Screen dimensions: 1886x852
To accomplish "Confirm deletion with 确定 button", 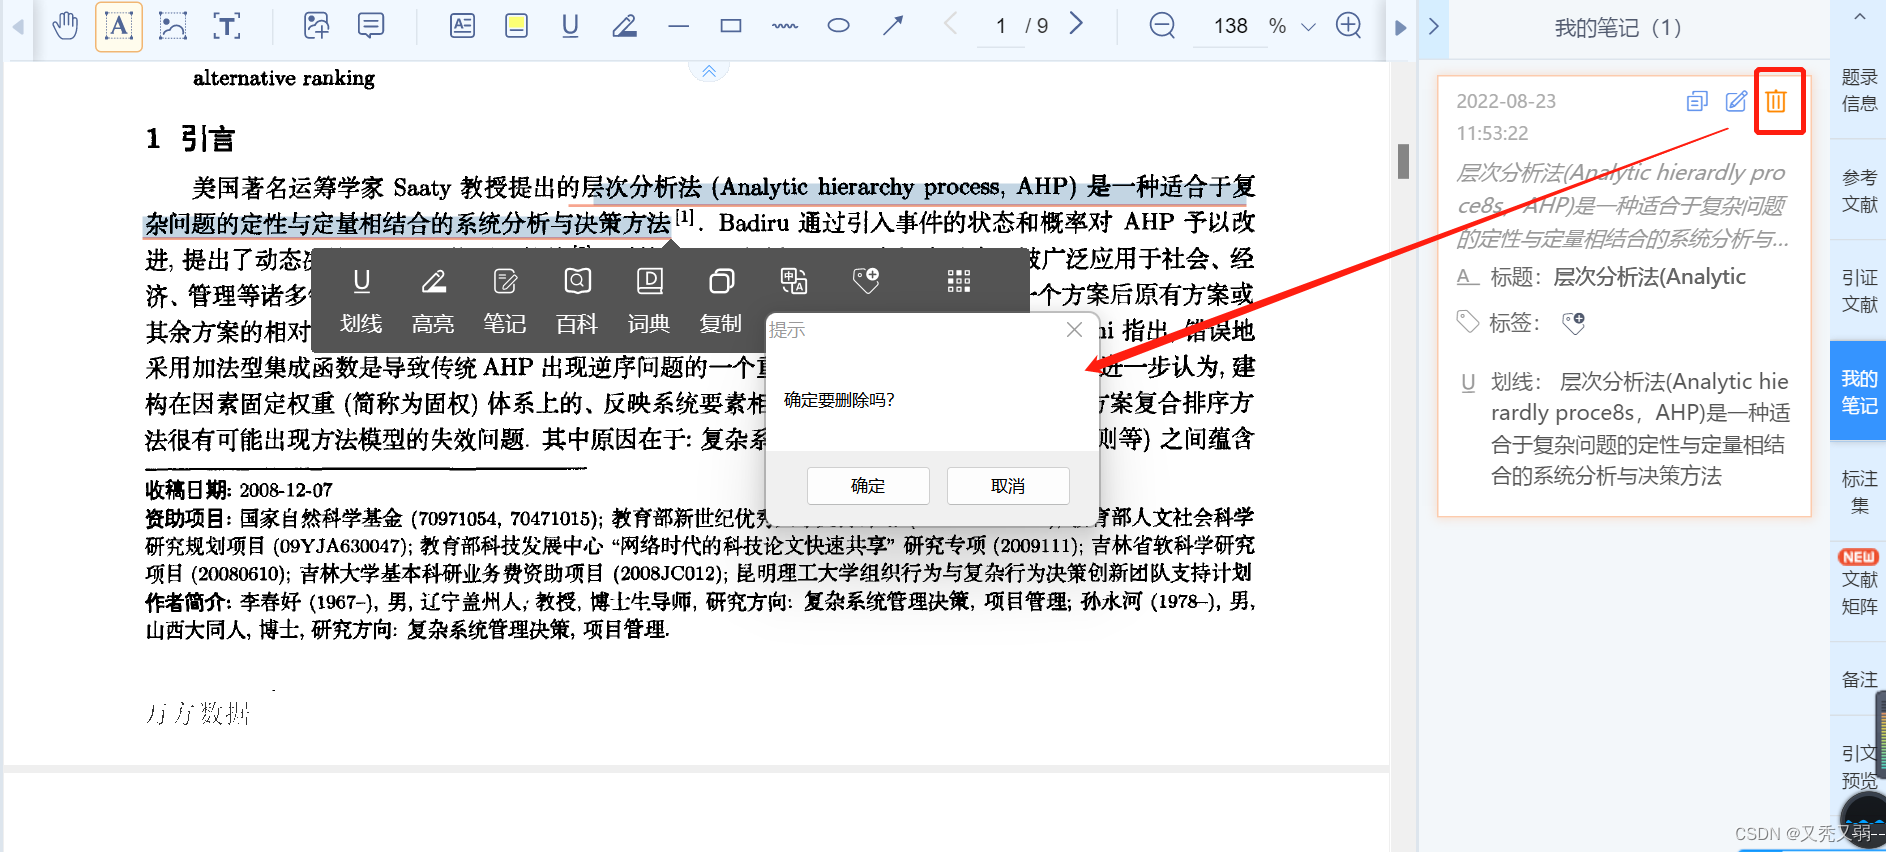I will tap(868, 486).
